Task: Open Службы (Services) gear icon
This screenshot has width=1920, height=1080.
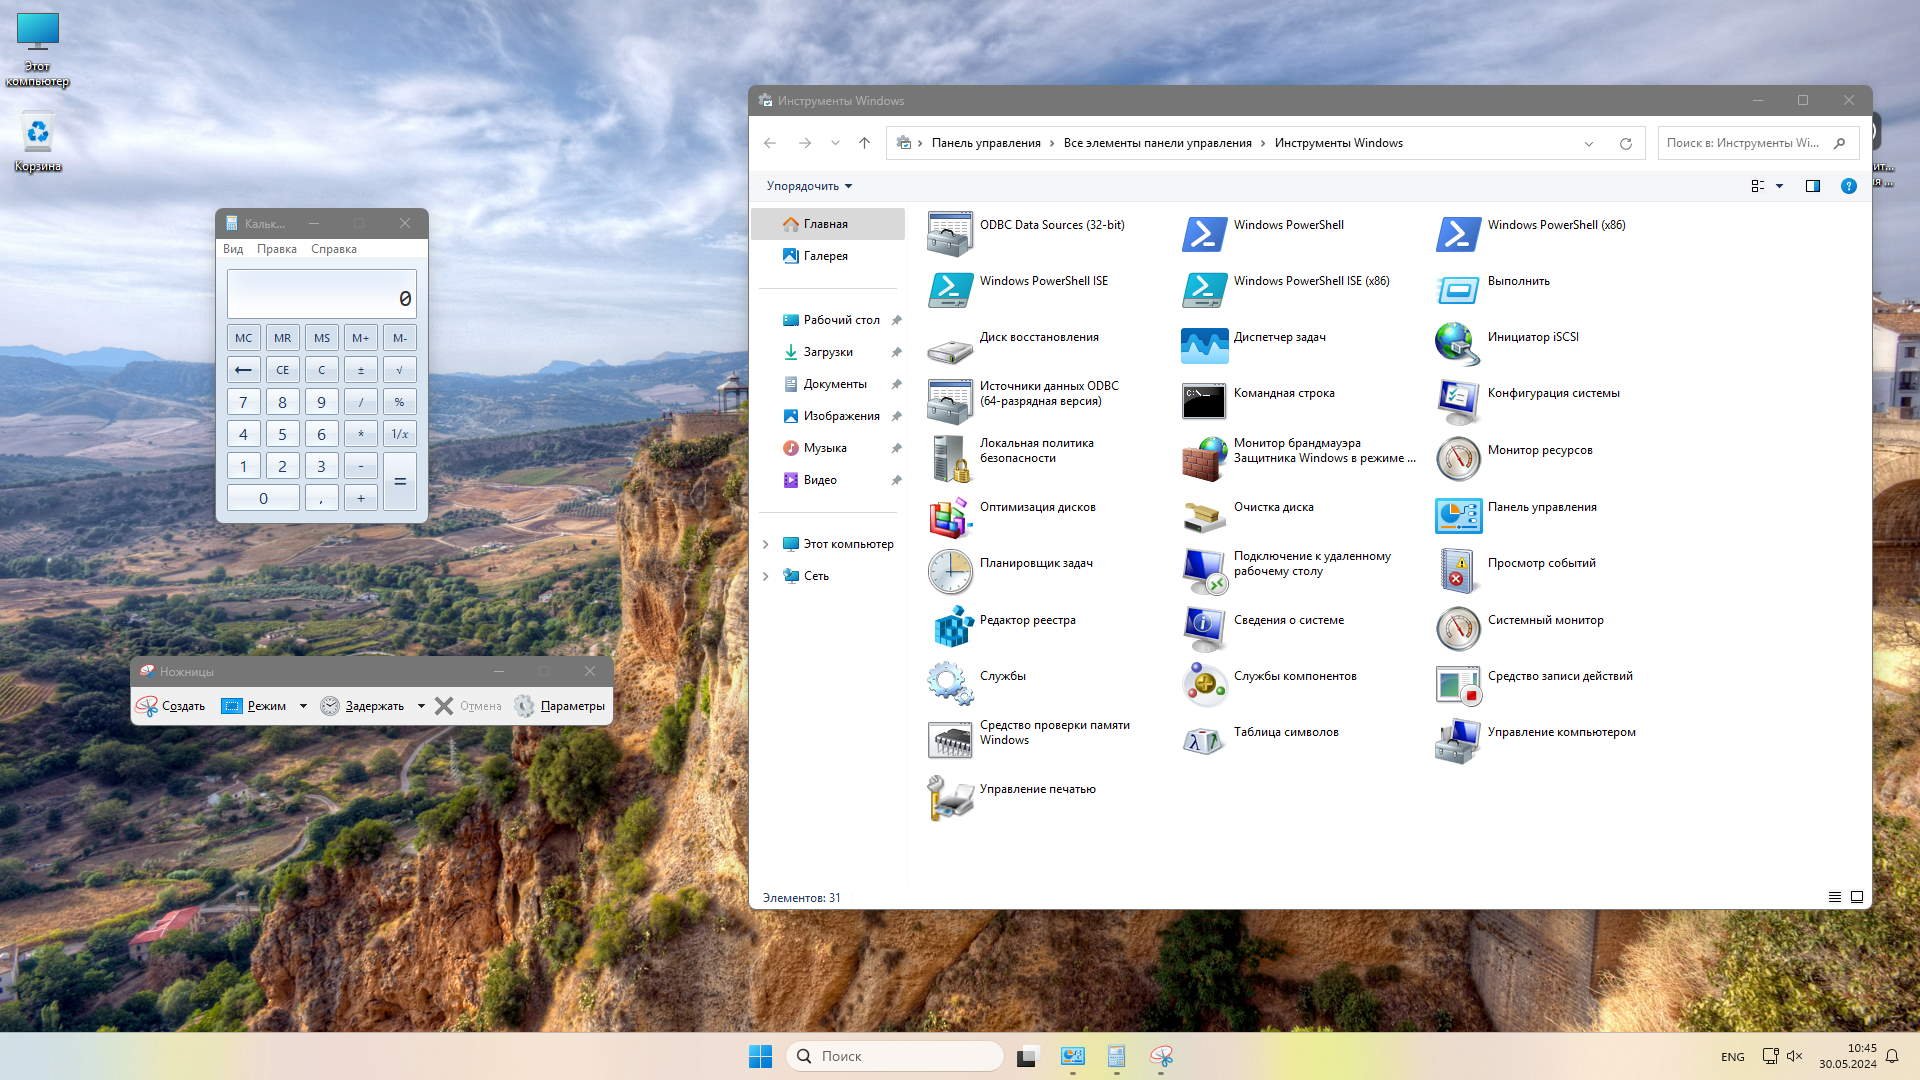Action: (x=949, y=683)
